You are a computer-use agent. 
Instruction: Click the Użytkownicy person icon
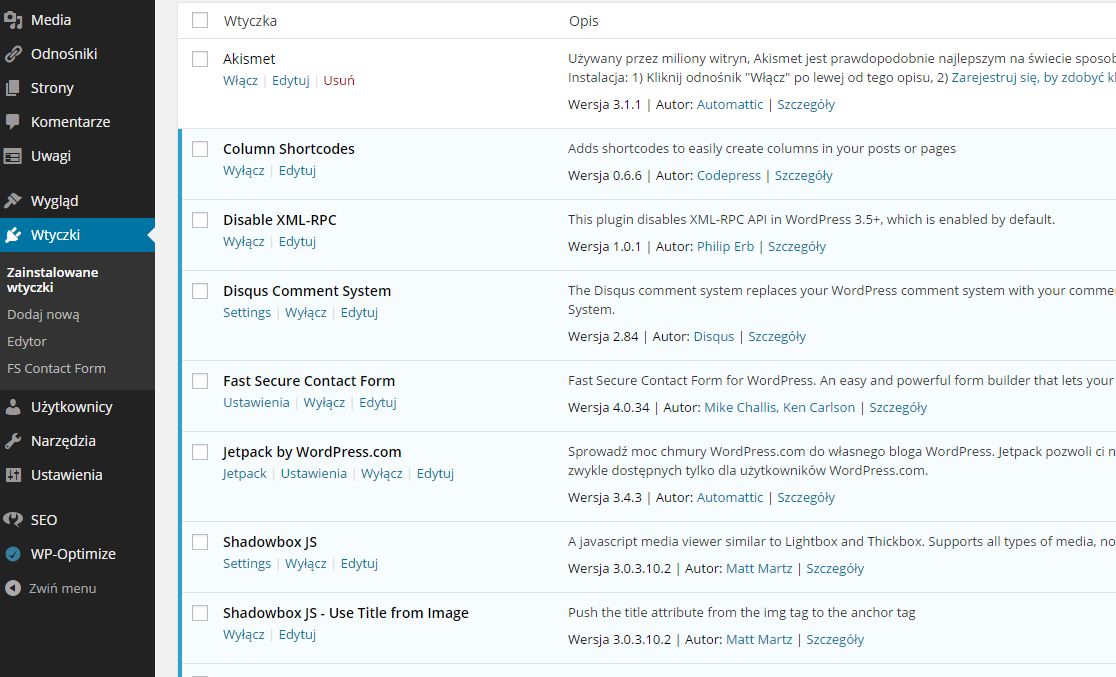pos(13,407)
